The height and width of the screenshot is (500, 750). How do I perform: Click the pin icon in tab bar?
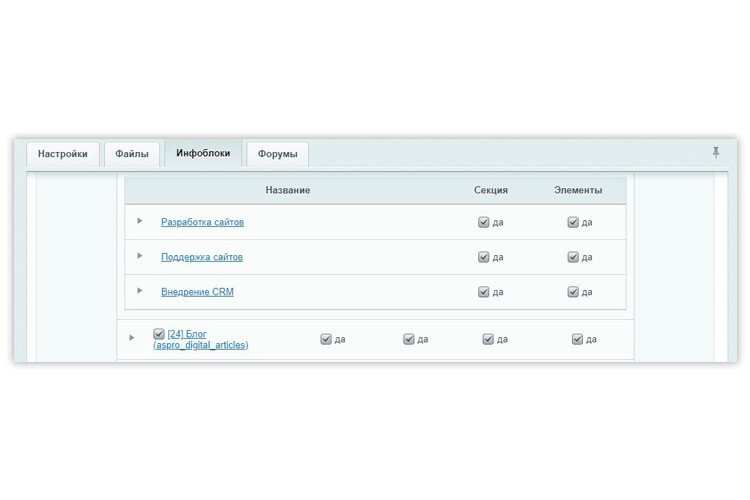[x=716, y=153]
